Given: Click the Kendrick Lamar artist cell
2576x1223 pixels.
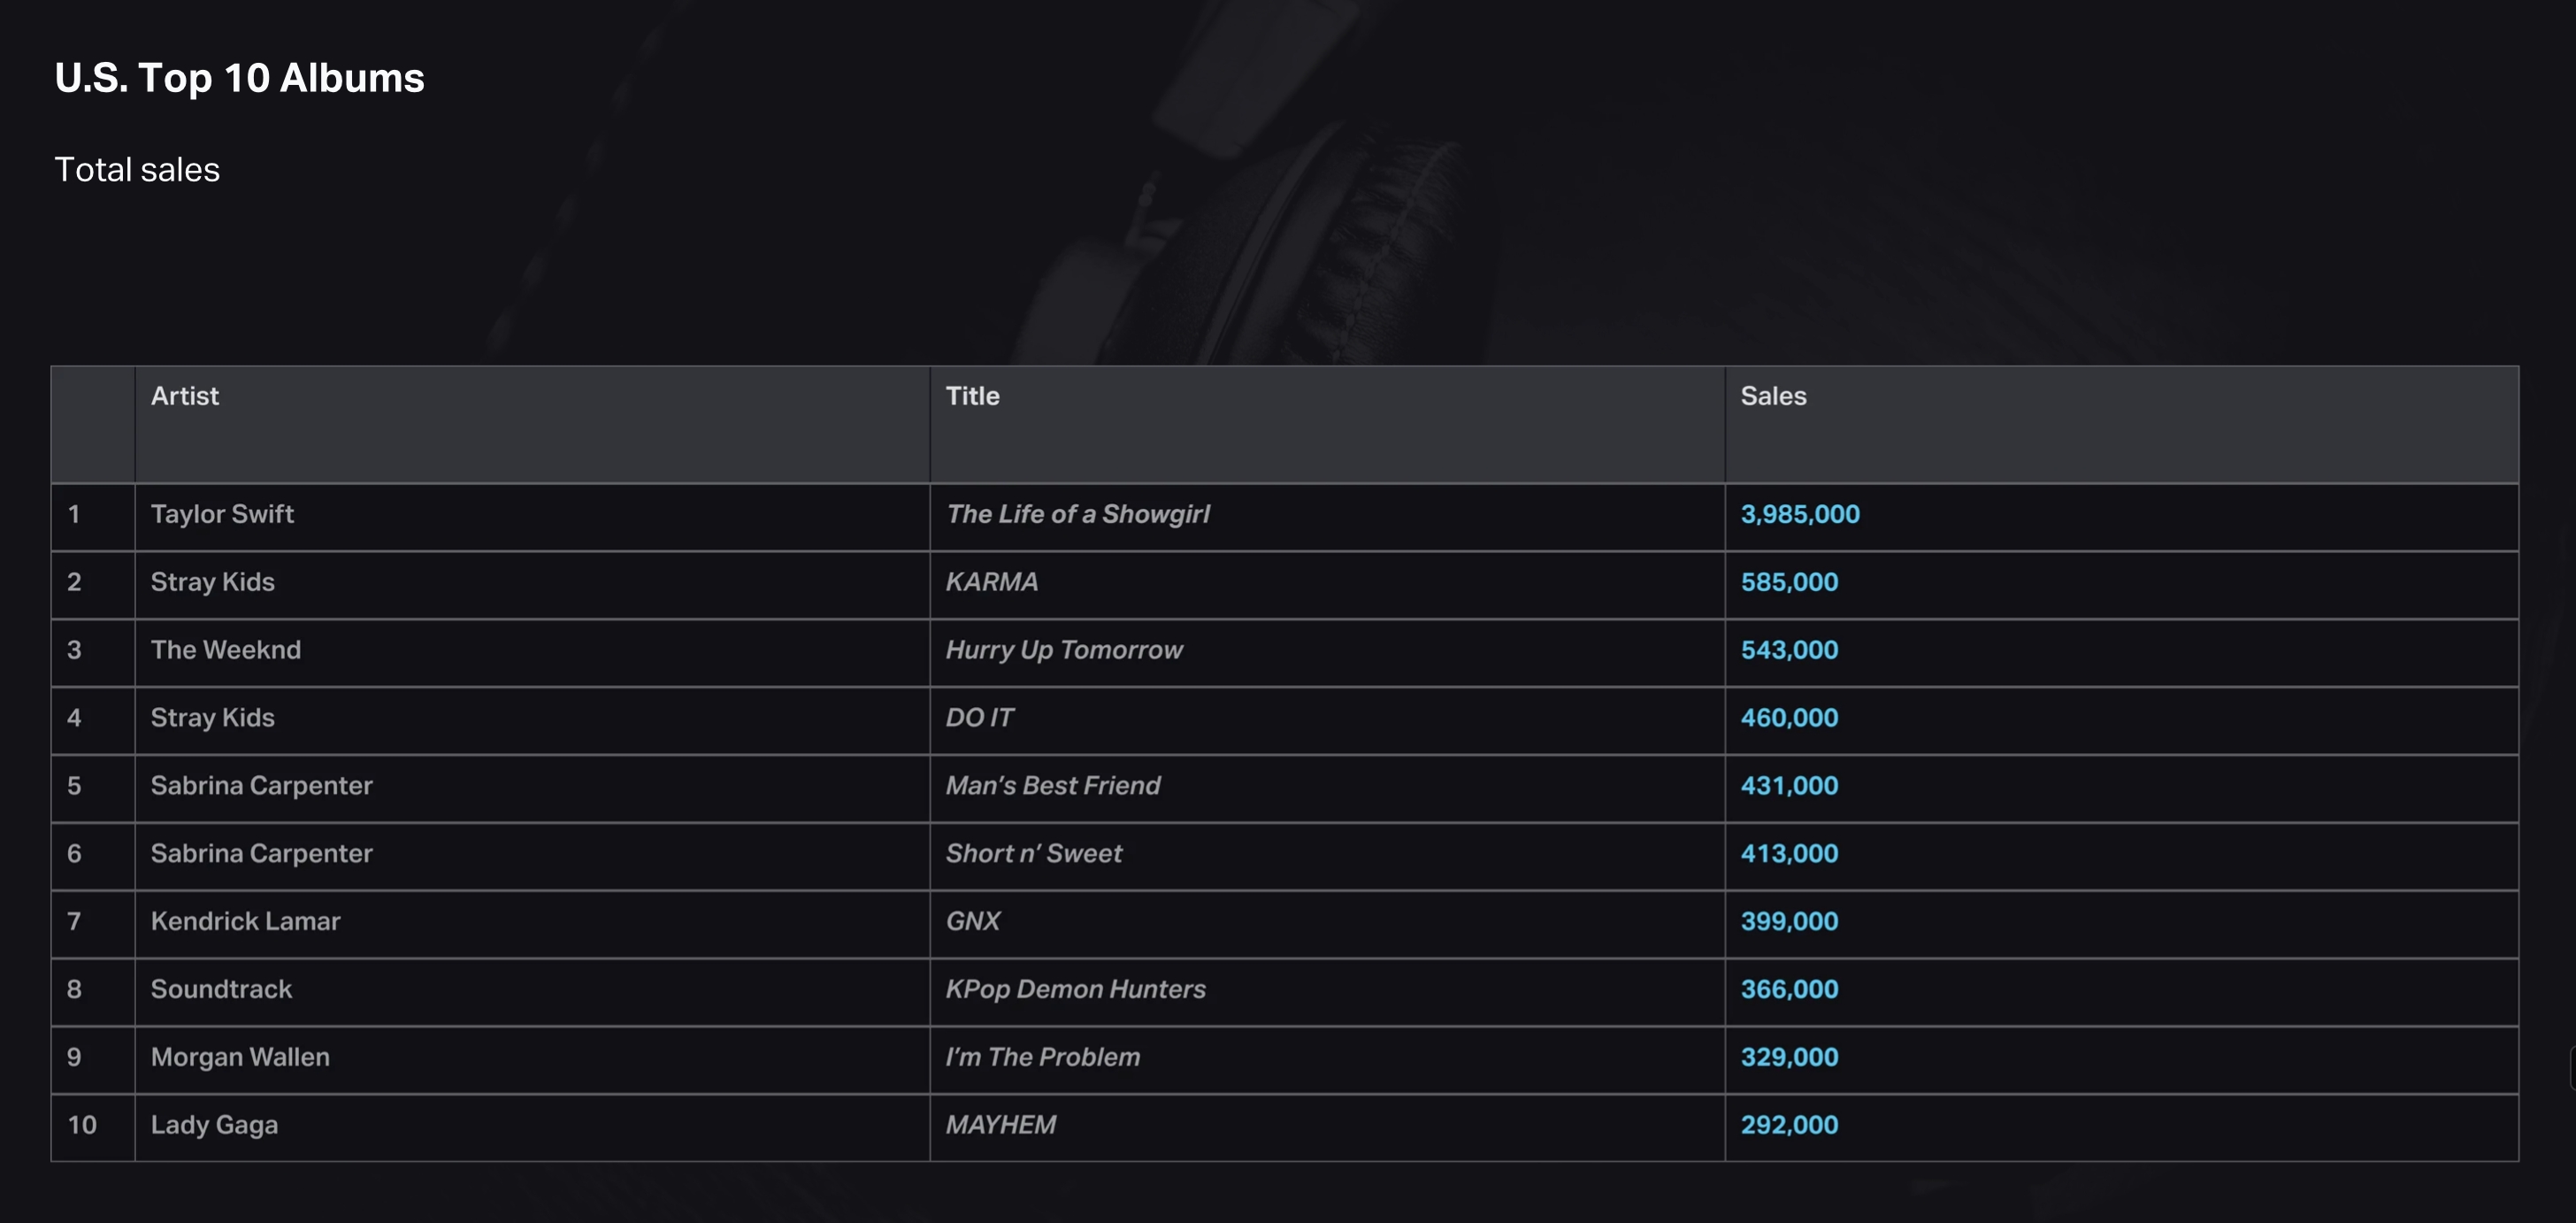Looking at the screenshot, I should tap(245, 921).
